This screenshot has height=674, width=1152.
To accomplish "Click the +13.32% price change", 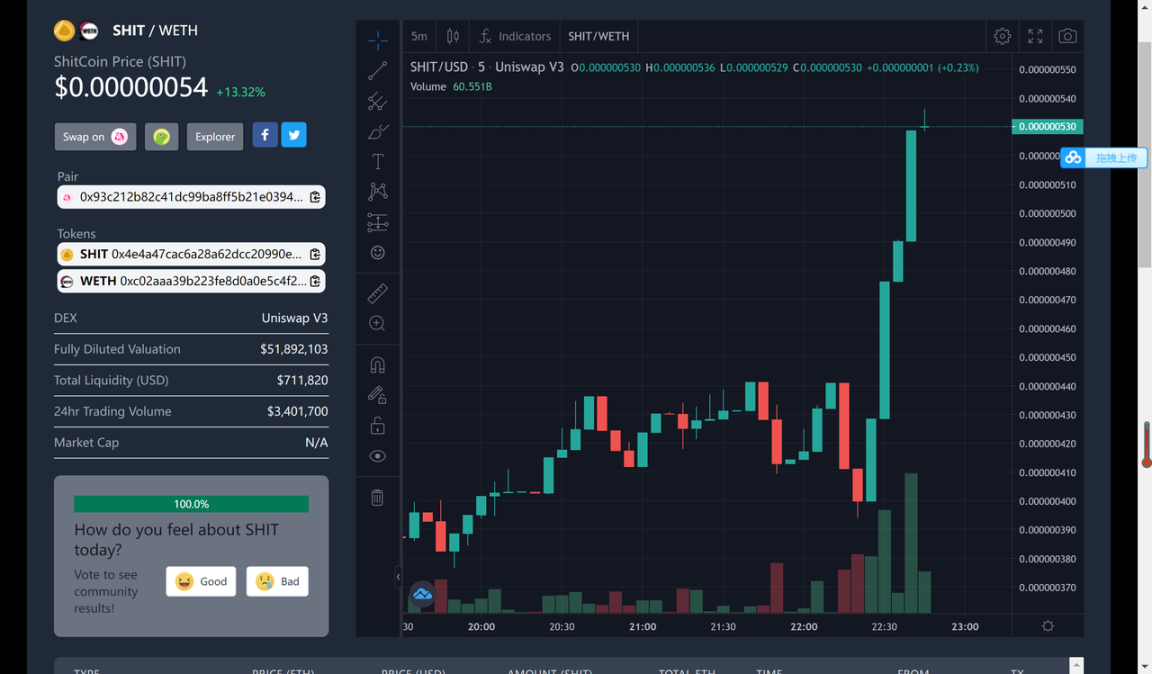I will tap(241, 92).
